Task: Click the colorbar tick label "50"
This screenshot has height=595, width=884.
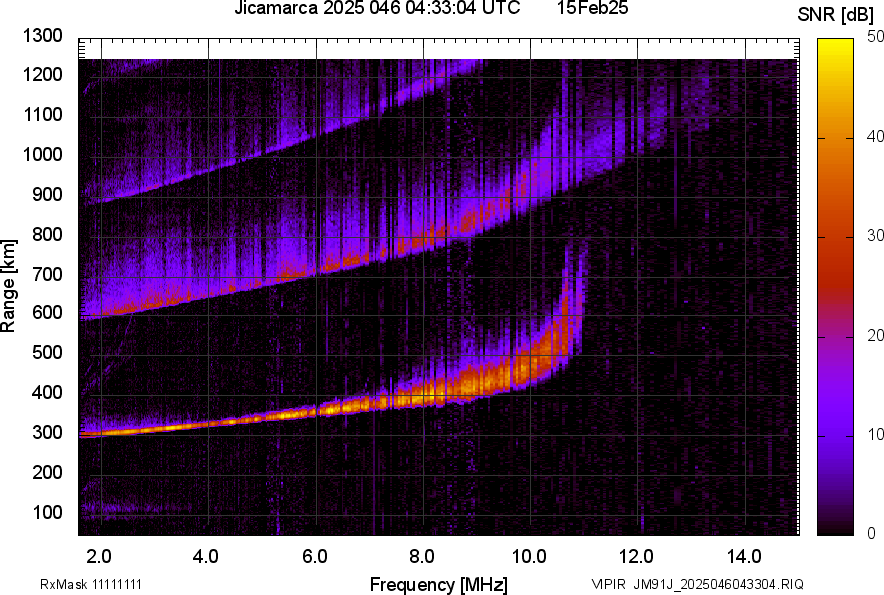Action: point(875,37)
